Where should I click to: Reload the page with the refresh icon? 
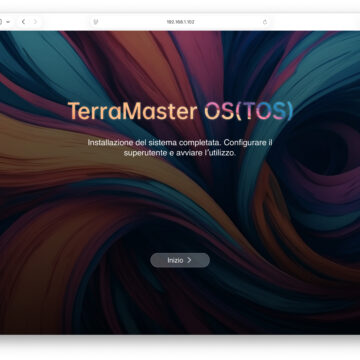(x=265, y=22)
